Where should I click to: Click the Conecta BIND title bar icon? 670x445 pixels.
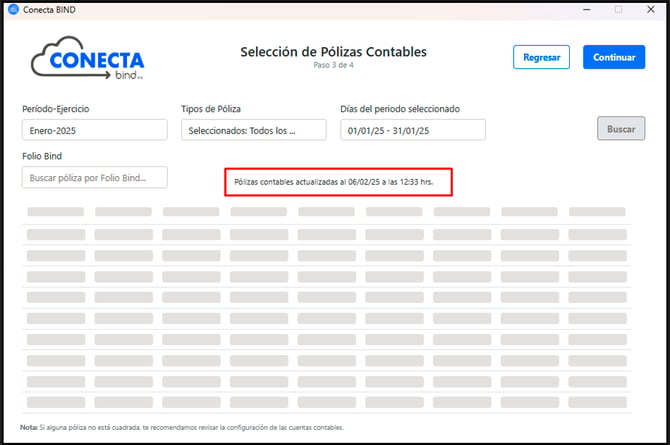point(13,9)
